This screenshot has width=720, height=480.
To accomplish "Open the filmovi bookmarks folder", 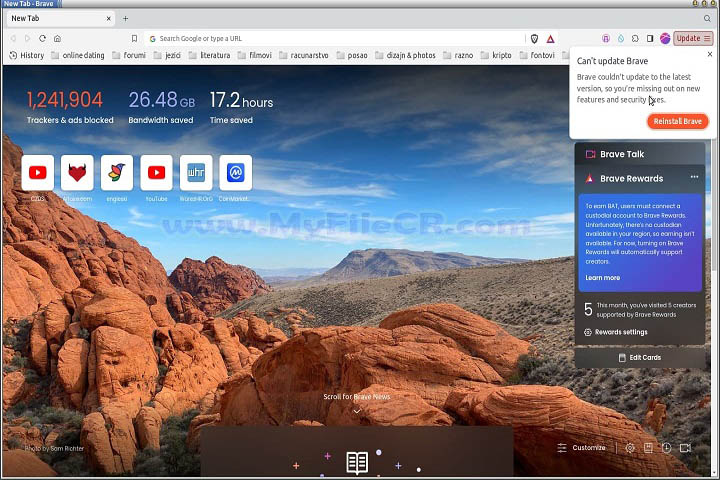I will pos(255,55).
